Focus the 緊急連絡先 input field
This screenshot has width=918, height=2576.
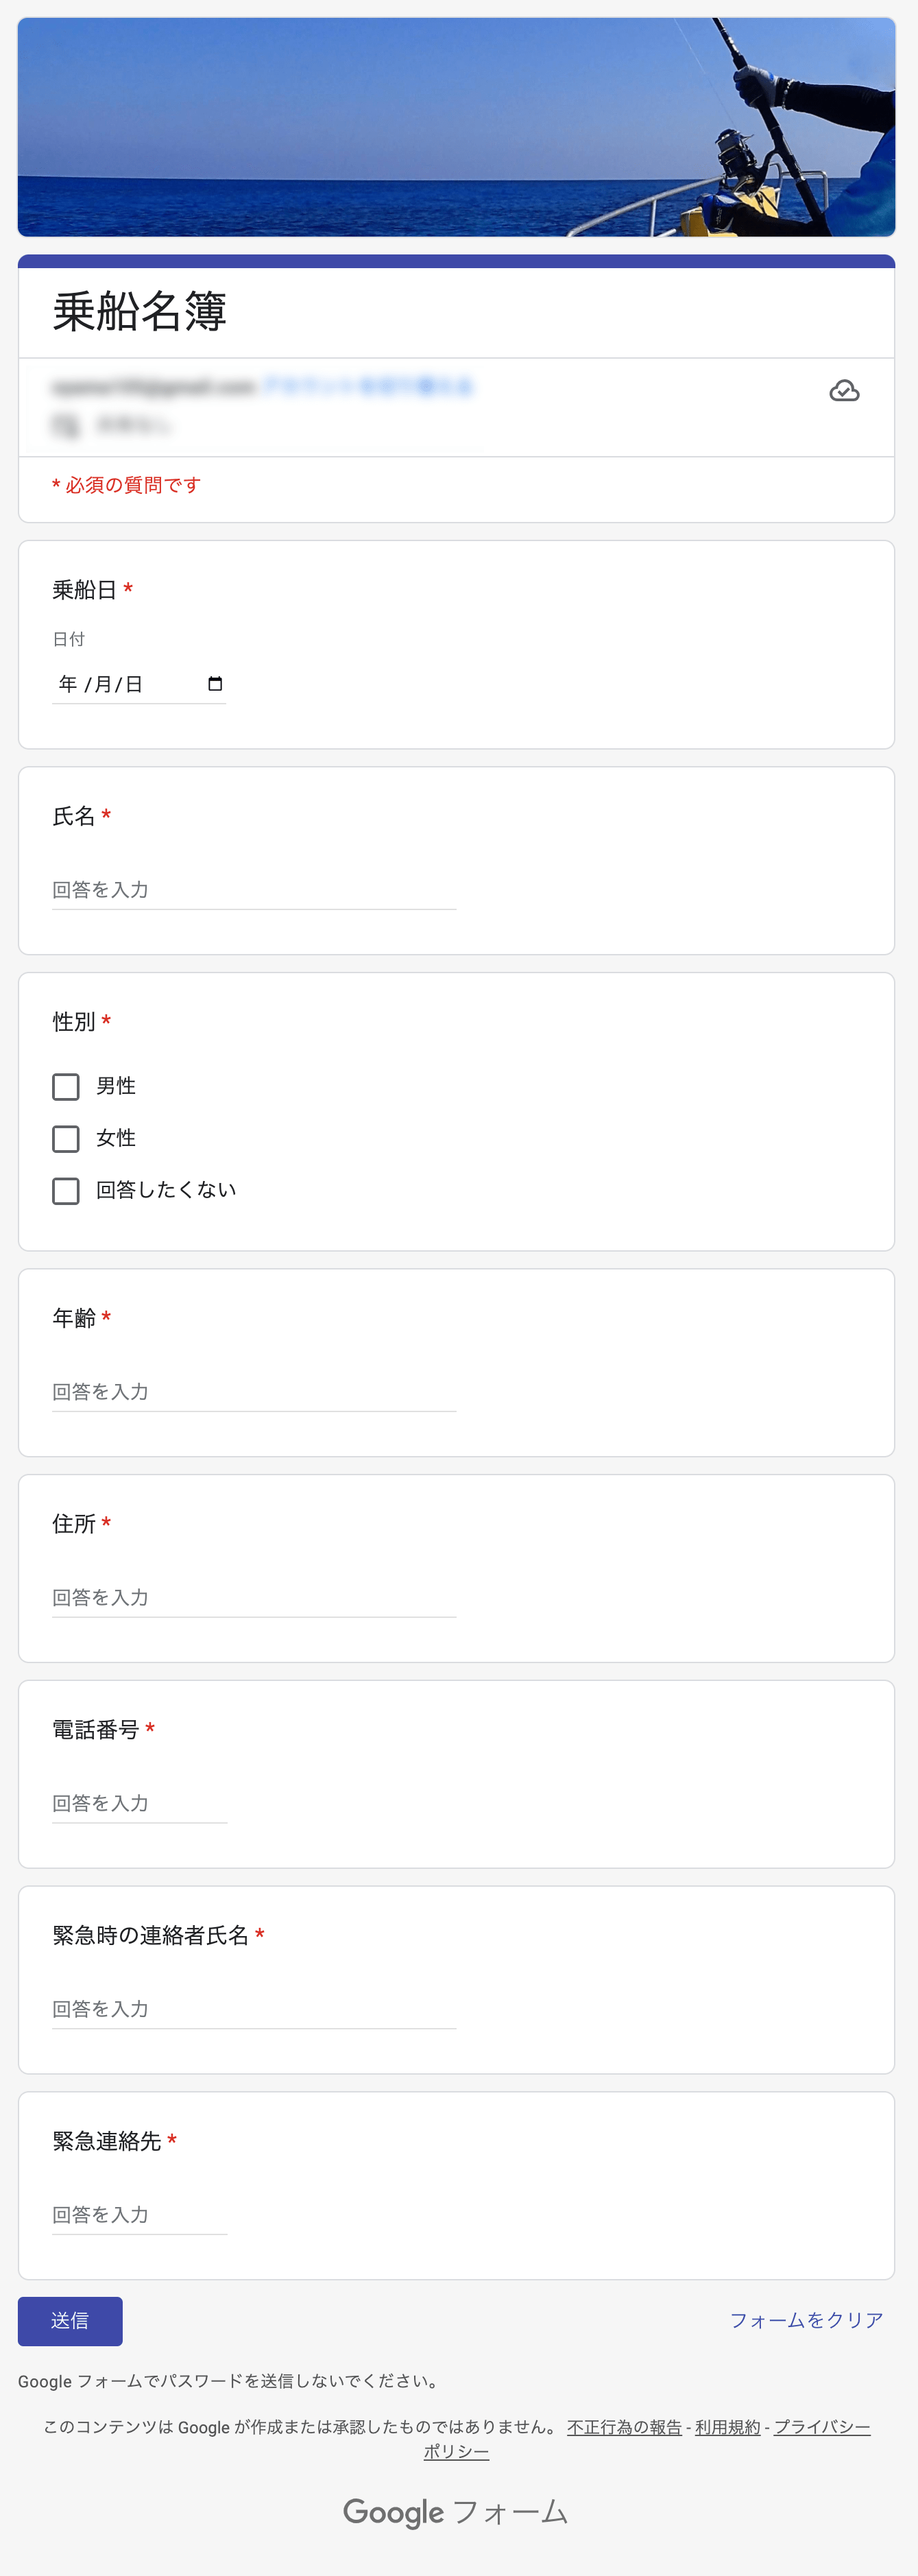[x=140, y=2216]
